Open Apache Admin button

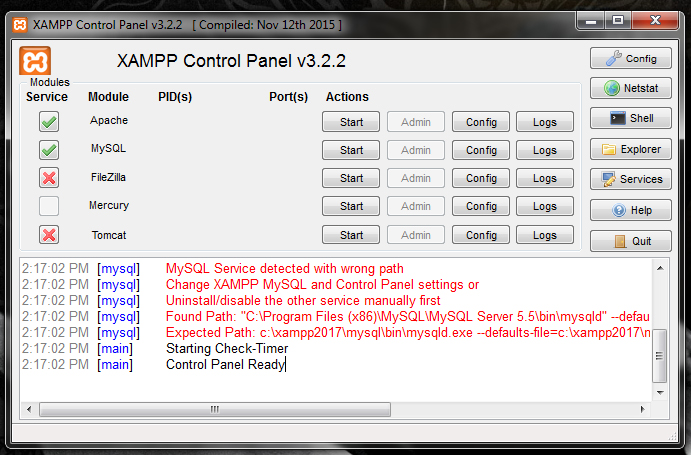pyautogui.click(x=416, y=122)
